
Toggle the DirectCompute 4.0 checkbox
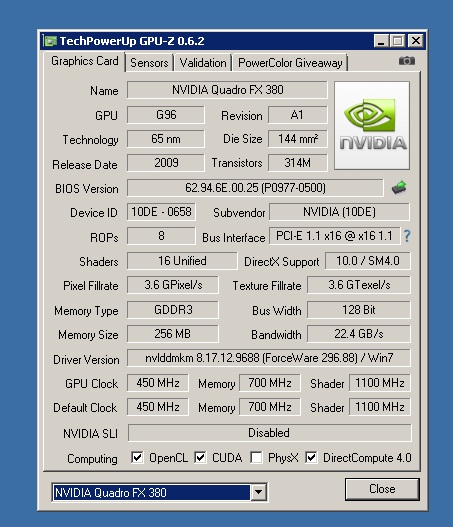point(311,457)
